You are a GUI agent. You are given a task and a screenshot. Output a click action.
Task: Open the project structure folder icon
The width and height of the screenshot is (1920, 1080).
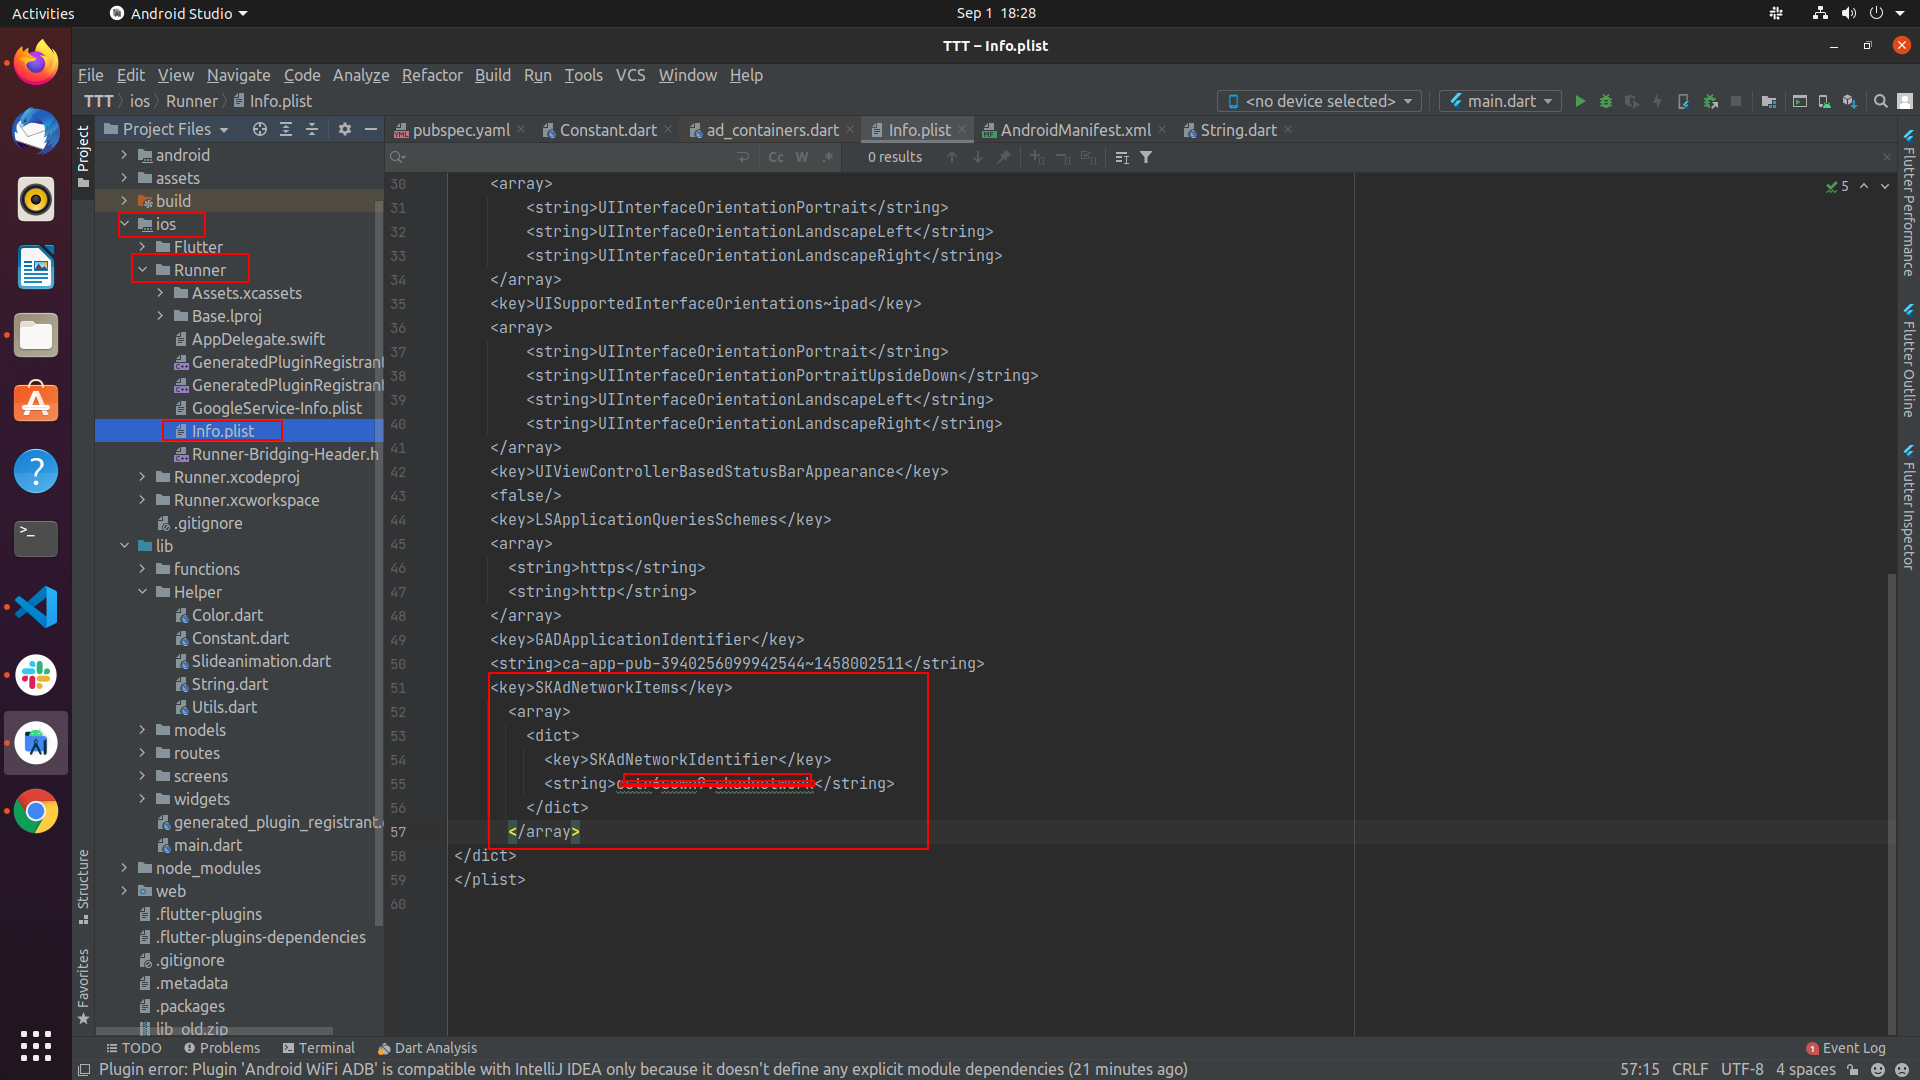point(1769,101)
